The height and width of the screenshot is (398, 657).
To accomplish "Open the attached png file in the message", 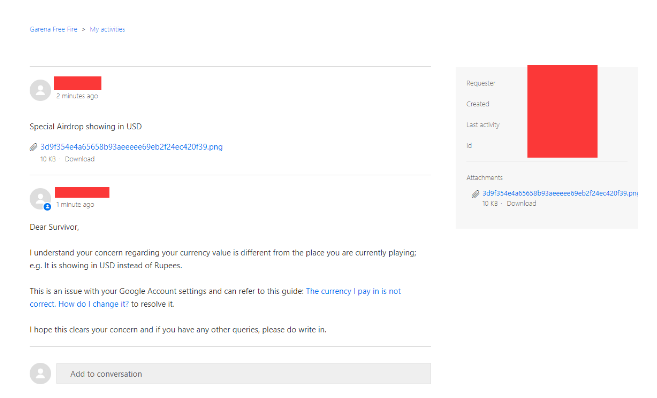I will pyautogui.click(x=131, y=147).
